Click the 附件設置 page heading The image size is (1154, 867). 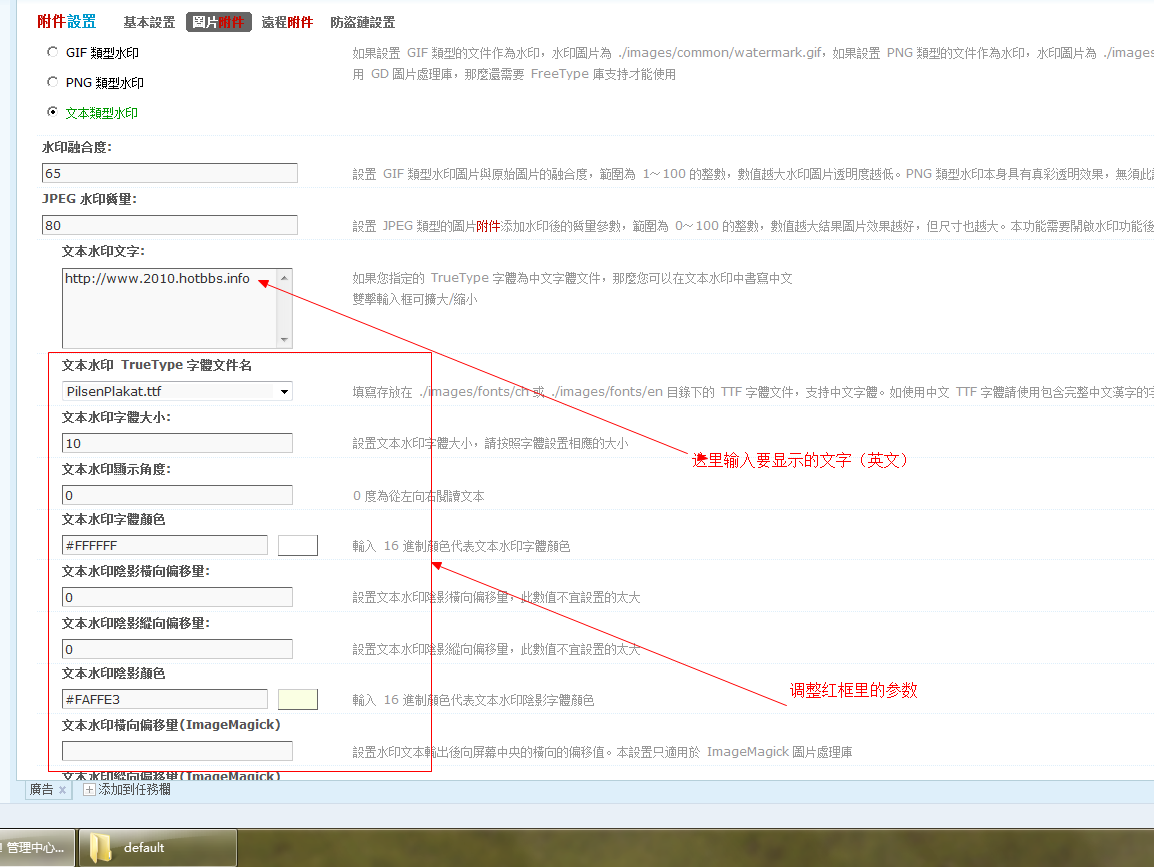click(x=67, y=22)
